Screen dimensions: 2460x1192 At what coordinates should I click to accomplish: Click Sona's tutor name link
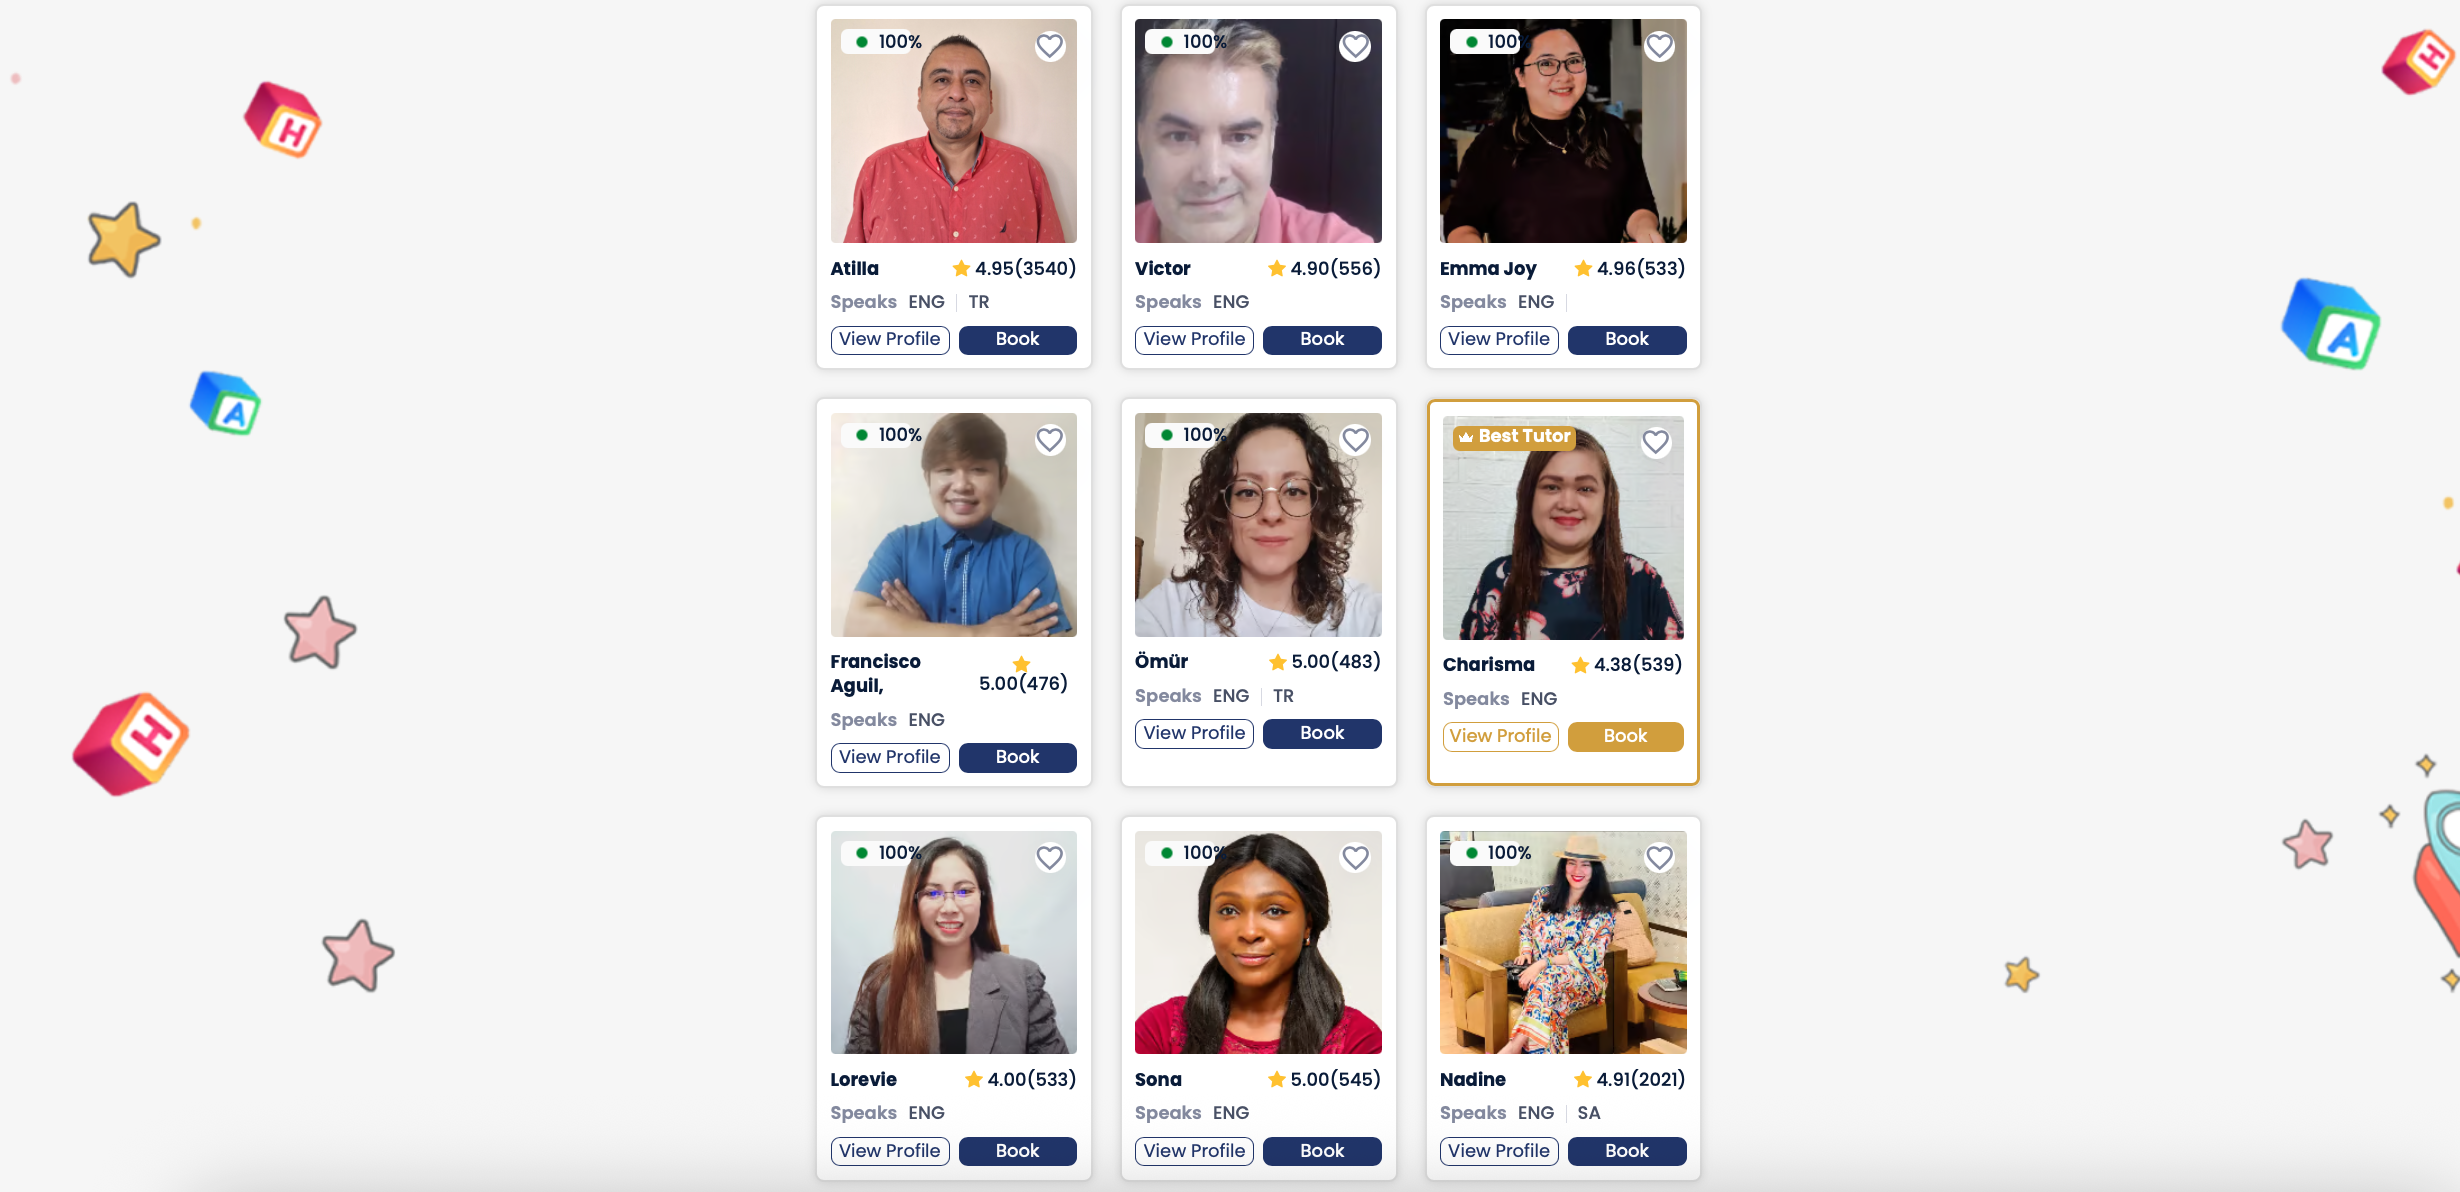click(1158, 1080)
